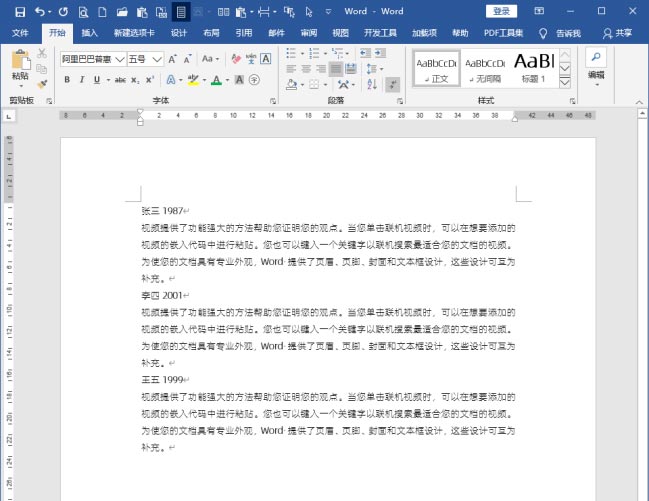This screenshot has height=501, width=649.
Task: Sort the selected paragraphs
Action: pyautogui.click(x=372, y=84)
